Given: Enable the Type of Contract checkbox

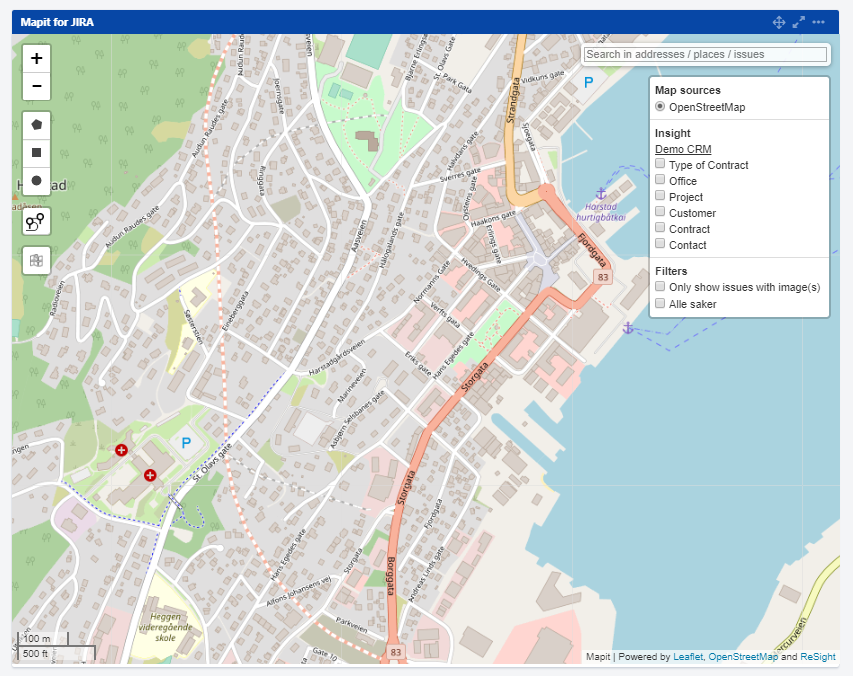Looking at the screenshot, I should (660, 164).
